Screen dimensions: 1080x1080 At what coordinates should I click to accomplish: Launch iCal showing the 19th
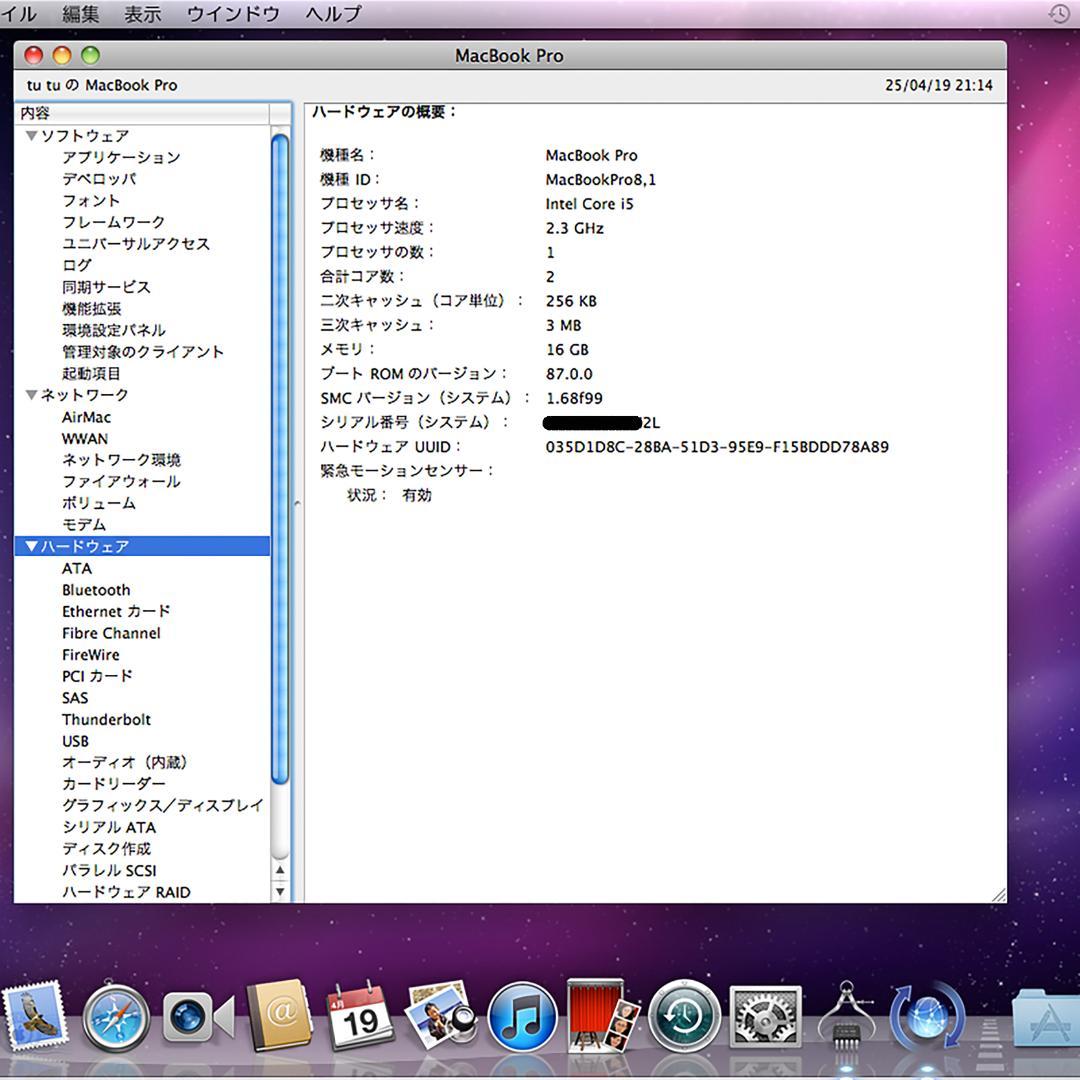tap(360, 1020)
